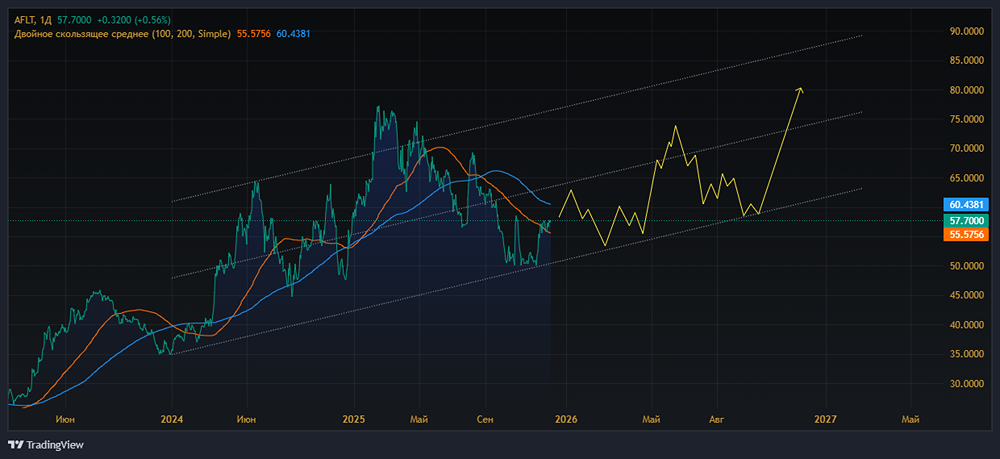Image resolution: width=1000 pixels, height=459 pixels.
Task: Click the blue 60.4381 price axis tag
Action: (967, 205)
